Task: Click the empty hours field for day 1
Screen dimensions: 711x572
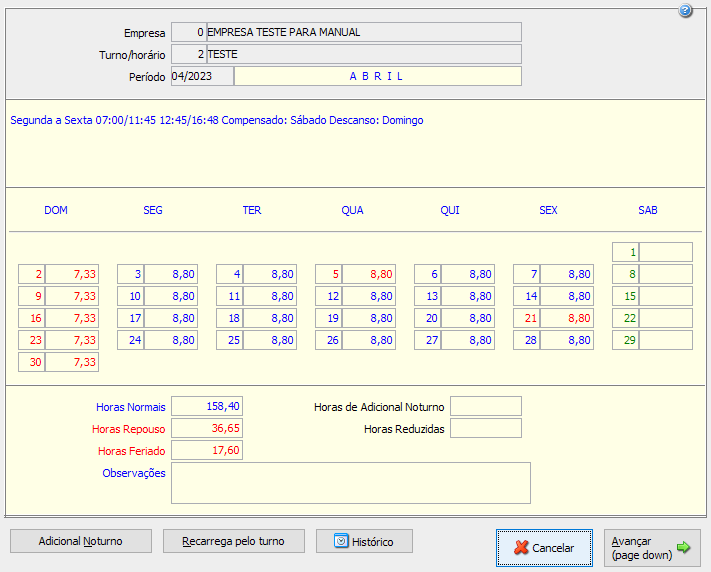Action: click(x=665, y=252)
